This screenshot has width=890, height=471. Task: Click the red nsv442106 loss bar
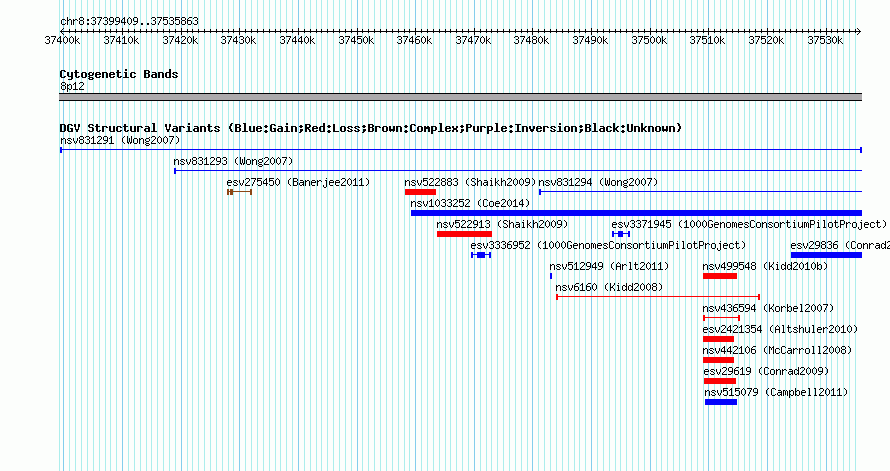tap(719, 360)
